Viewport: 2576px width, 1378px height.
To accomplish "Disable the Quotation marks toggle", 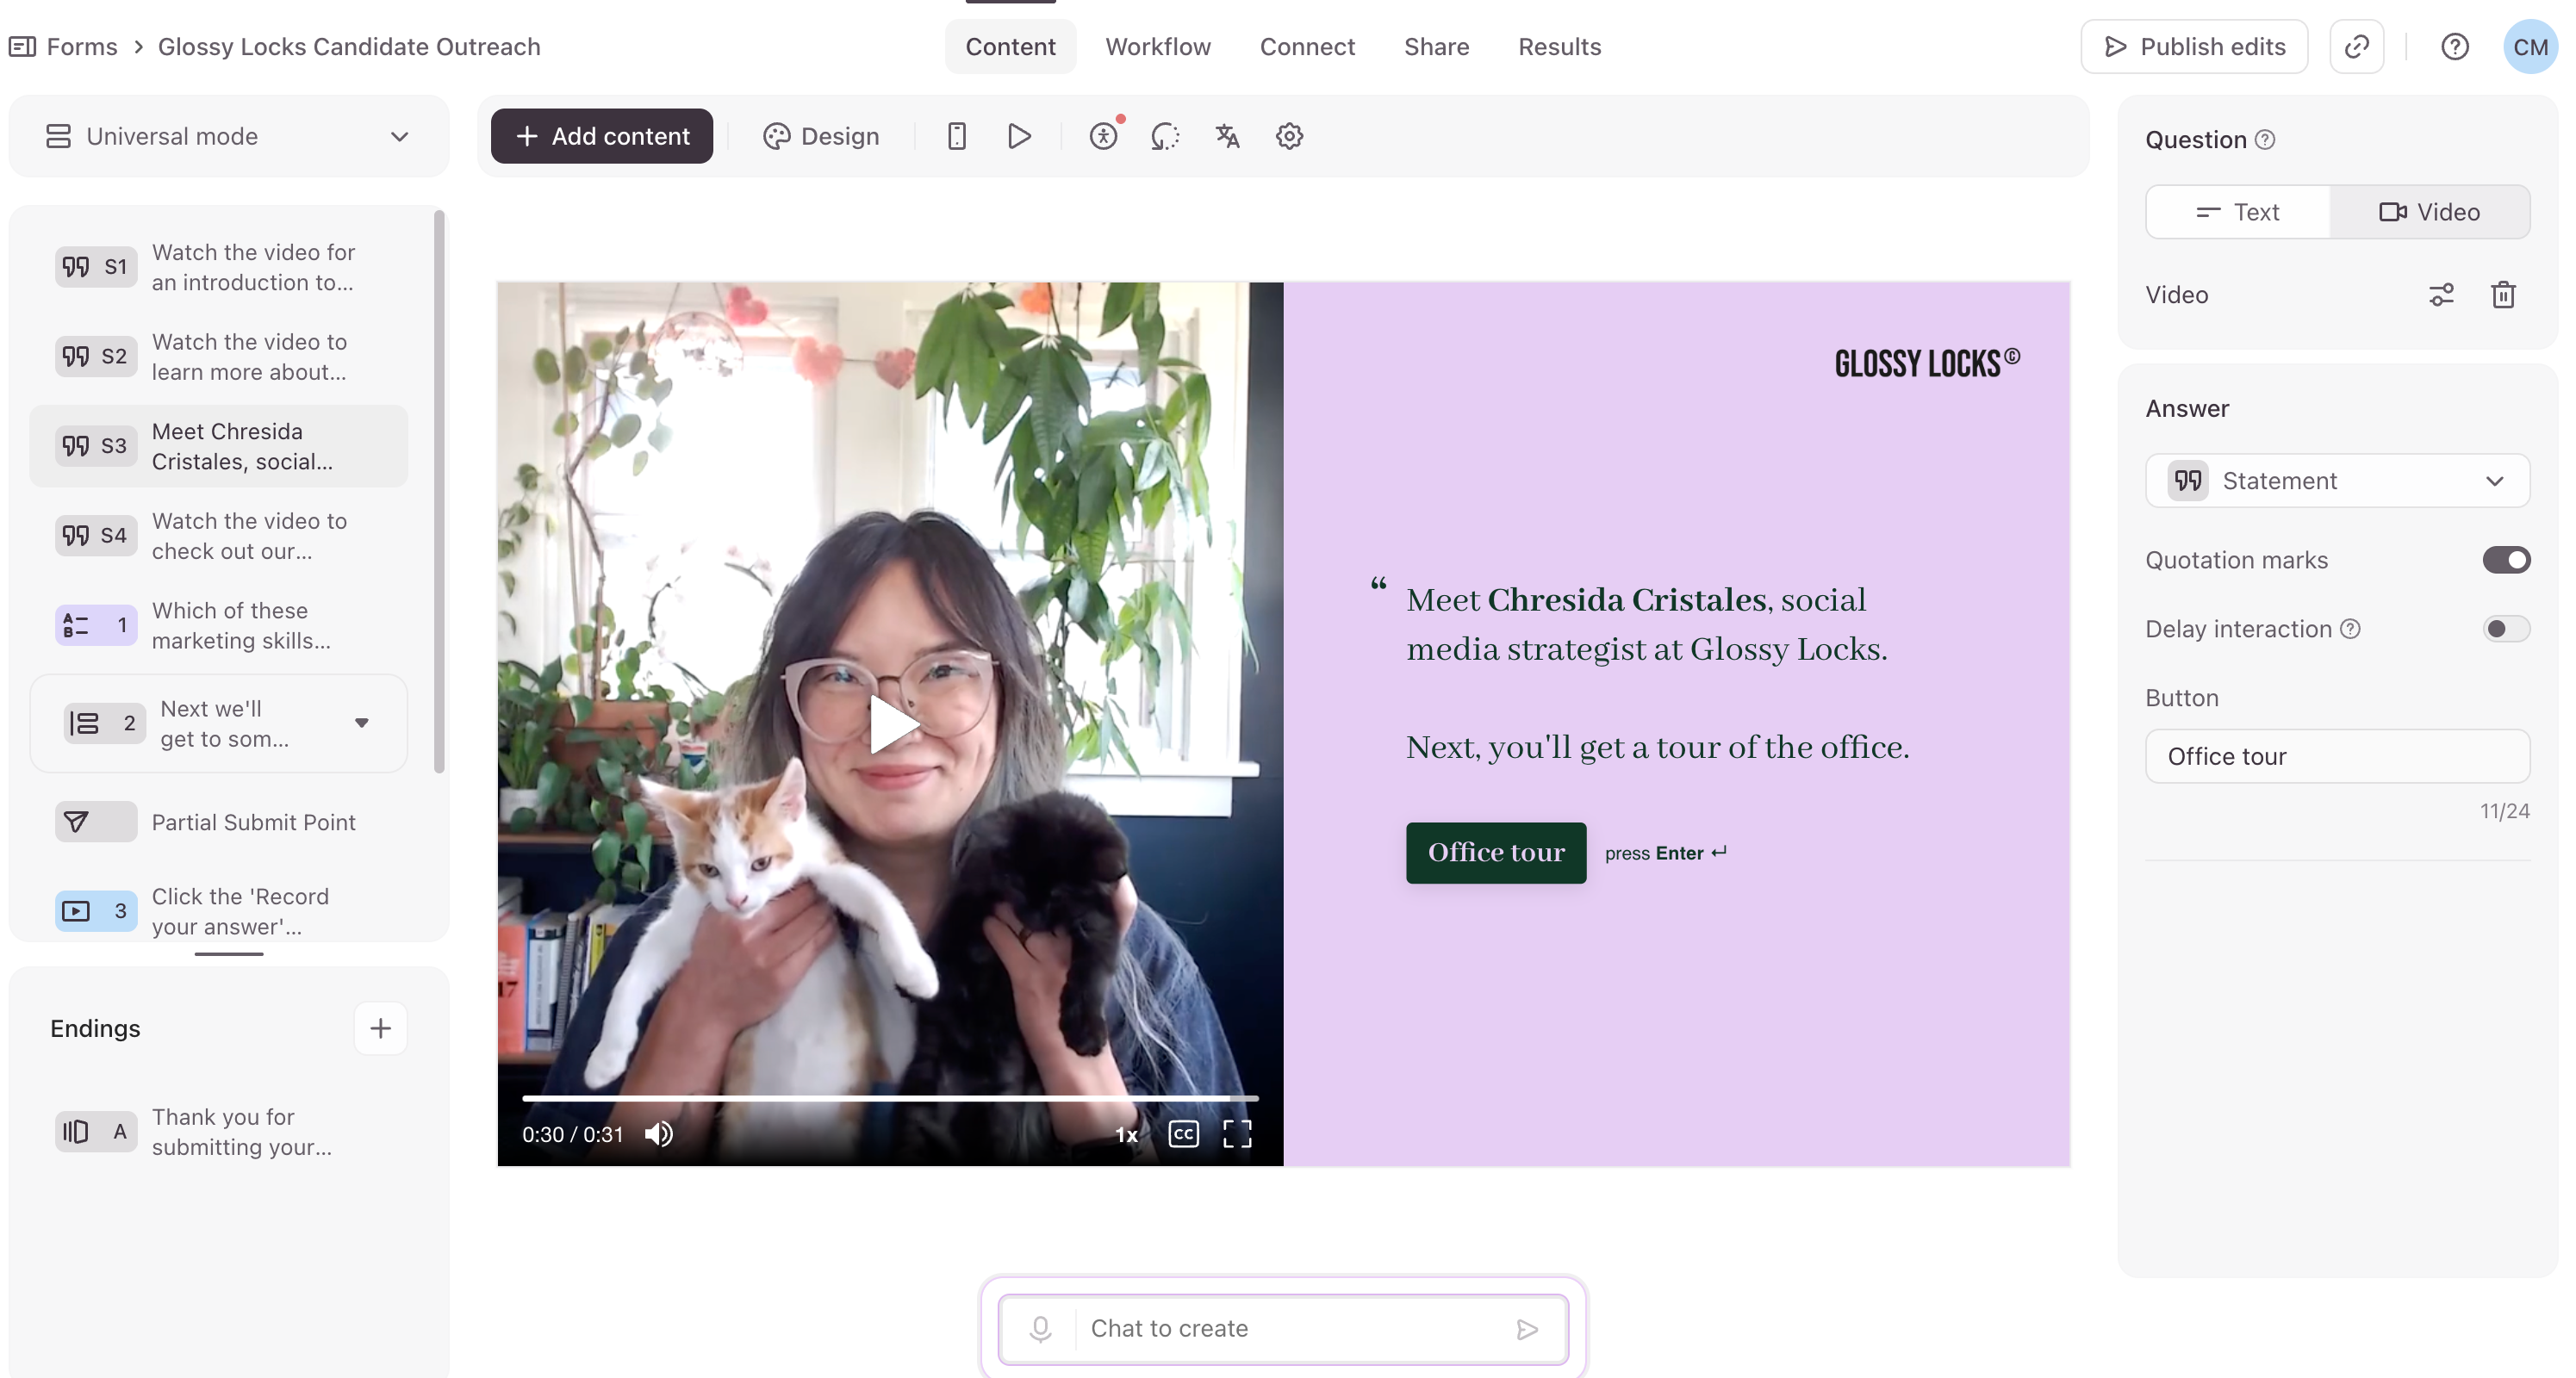I will click(x=2506, y=560).
